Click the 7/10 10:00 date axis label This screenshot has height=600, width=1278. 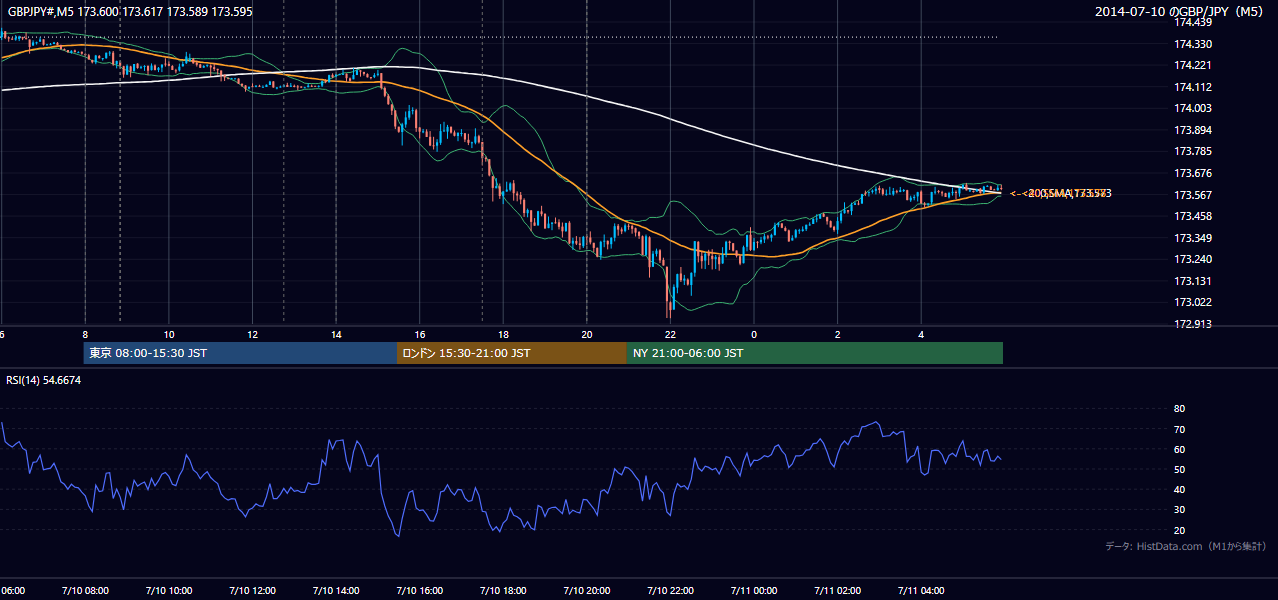(168, 591)
